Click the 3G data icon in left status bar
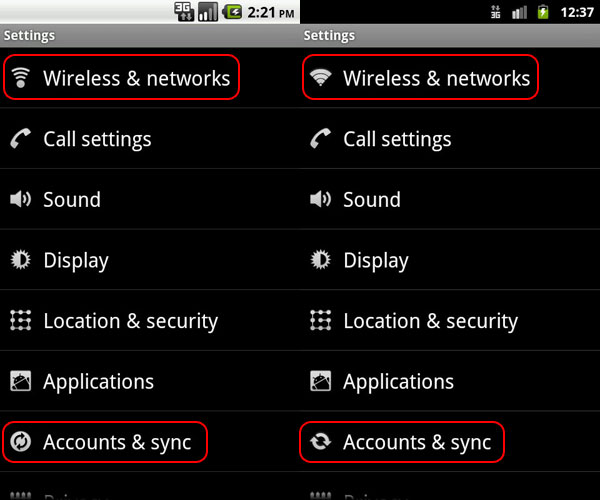The width and height of the screenshot is (600, 500). tap(184, 12)
